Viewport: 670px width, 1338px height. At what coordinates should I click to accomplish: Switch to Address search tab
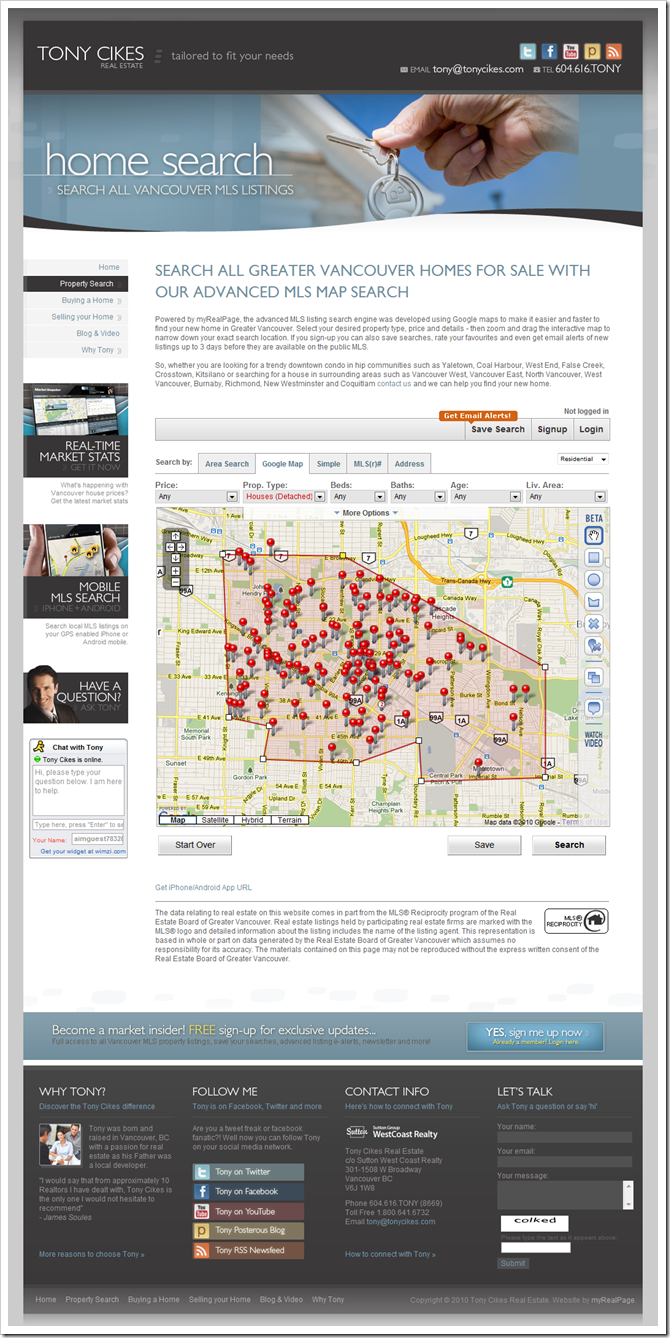point(409,463)
